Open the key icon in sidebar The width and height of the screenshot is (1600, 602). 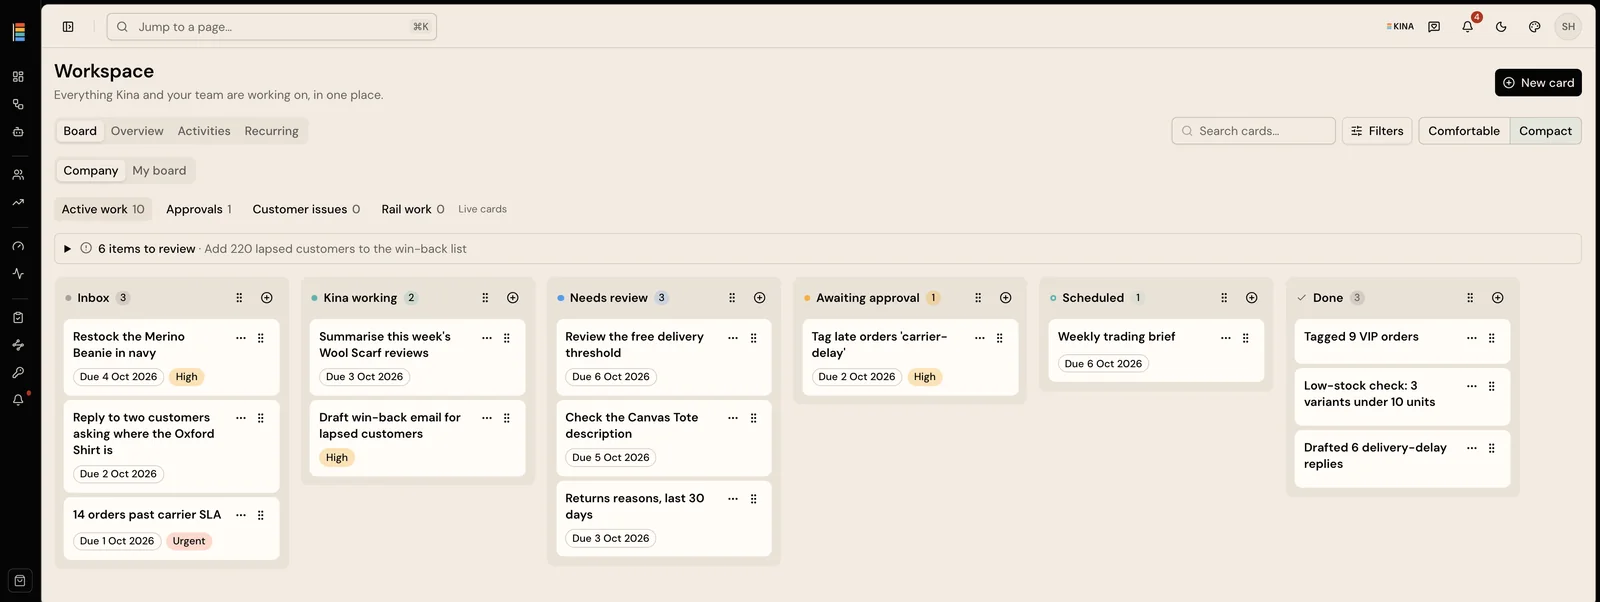click(18, 372)
